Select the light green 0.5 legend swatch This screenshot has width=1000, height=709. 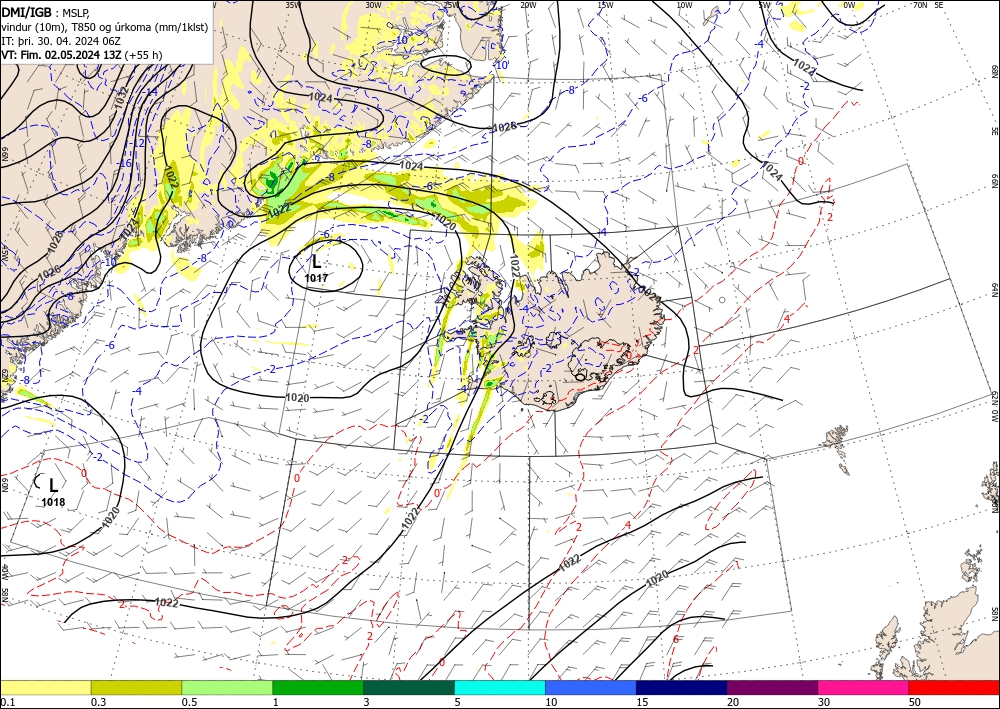227,687
